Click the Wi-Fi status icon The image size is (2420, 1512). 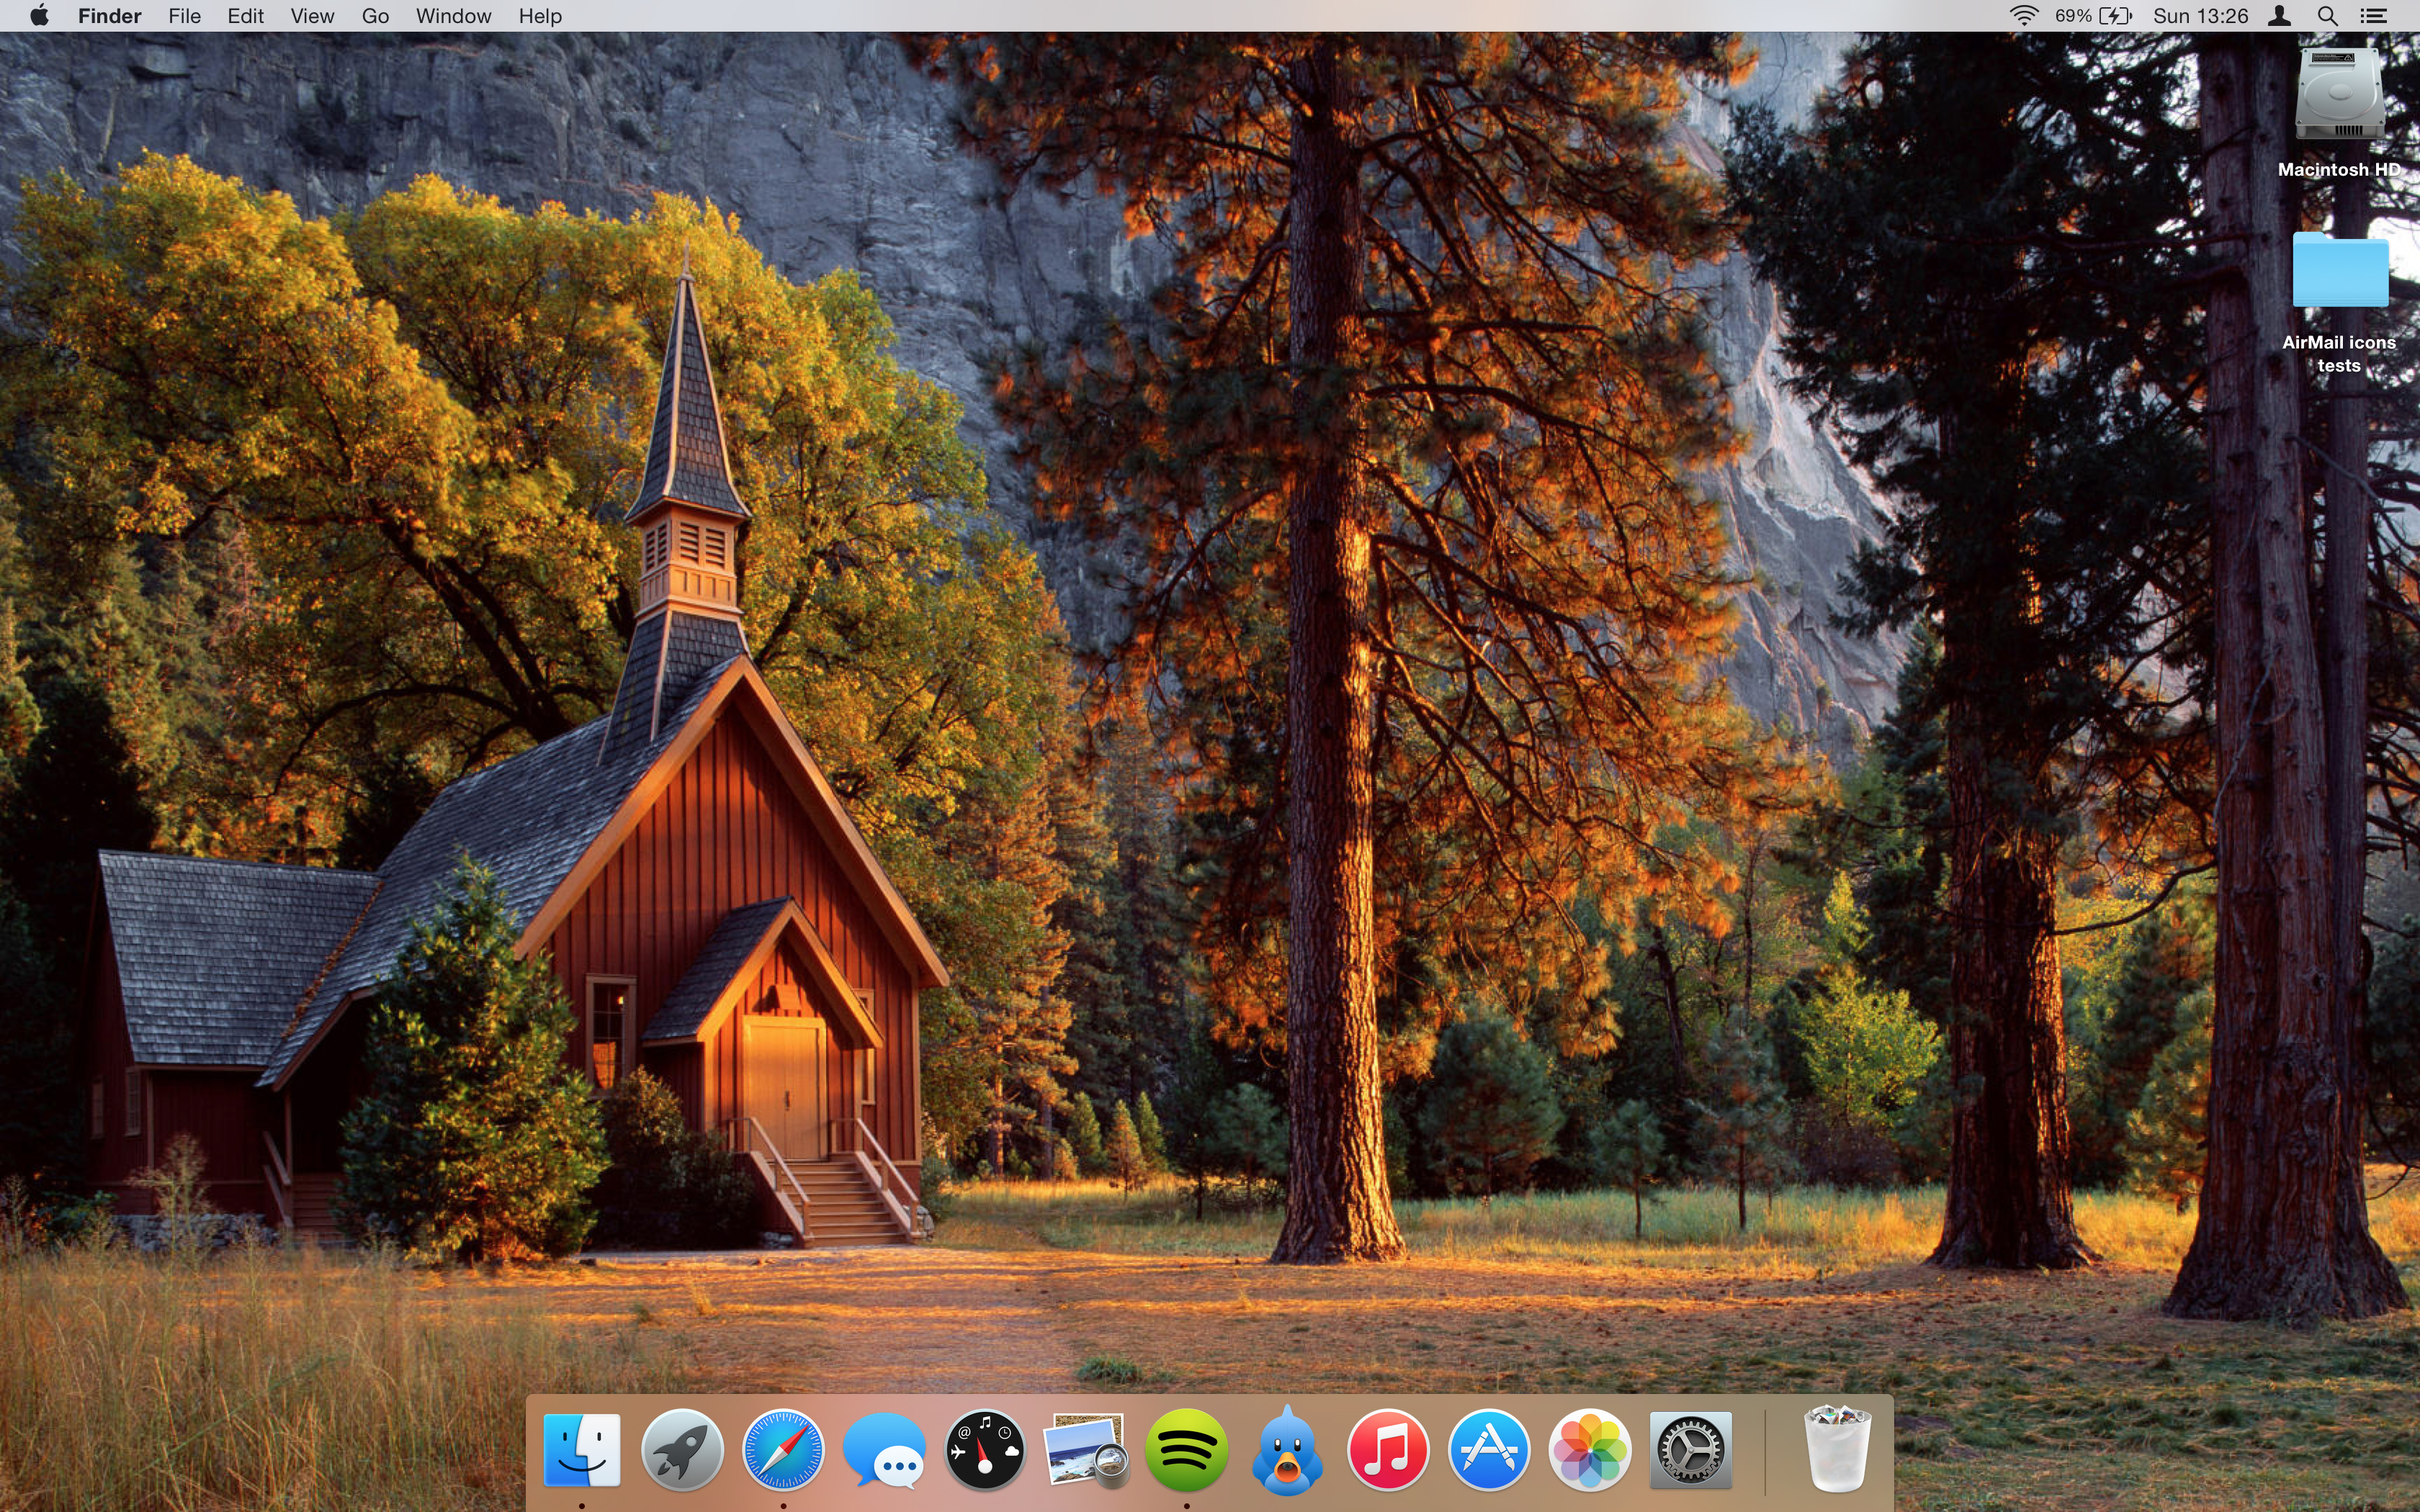click(x=2023, y=16)
